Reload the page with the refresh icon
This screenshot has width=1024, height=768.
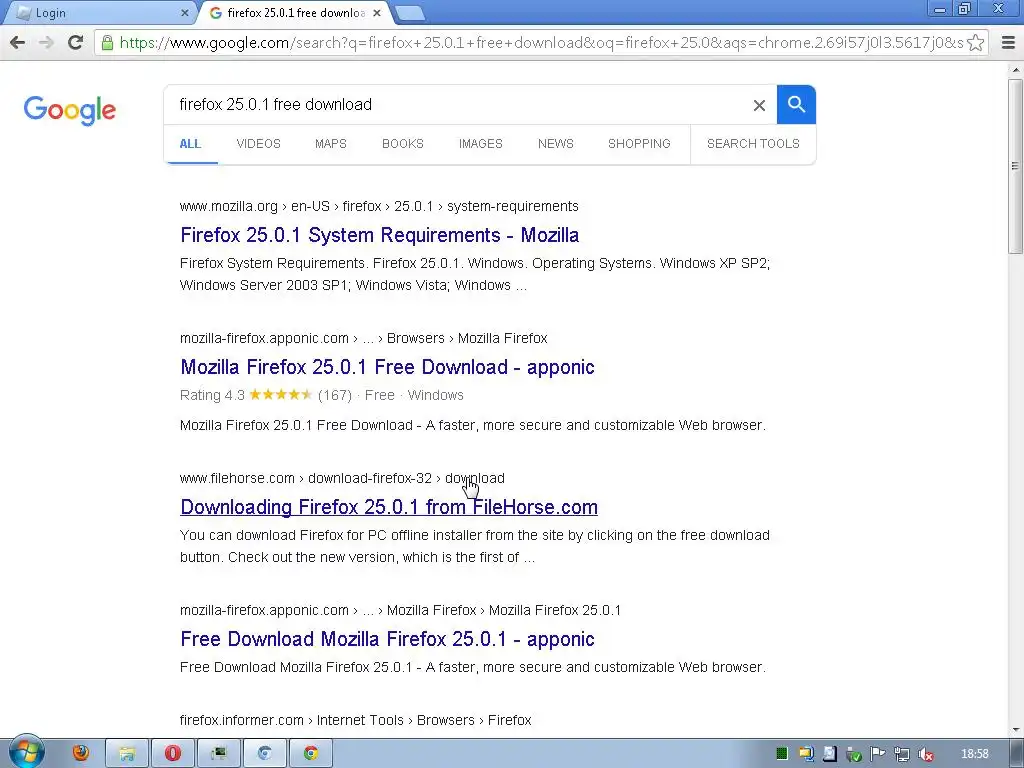click(76, 43)
